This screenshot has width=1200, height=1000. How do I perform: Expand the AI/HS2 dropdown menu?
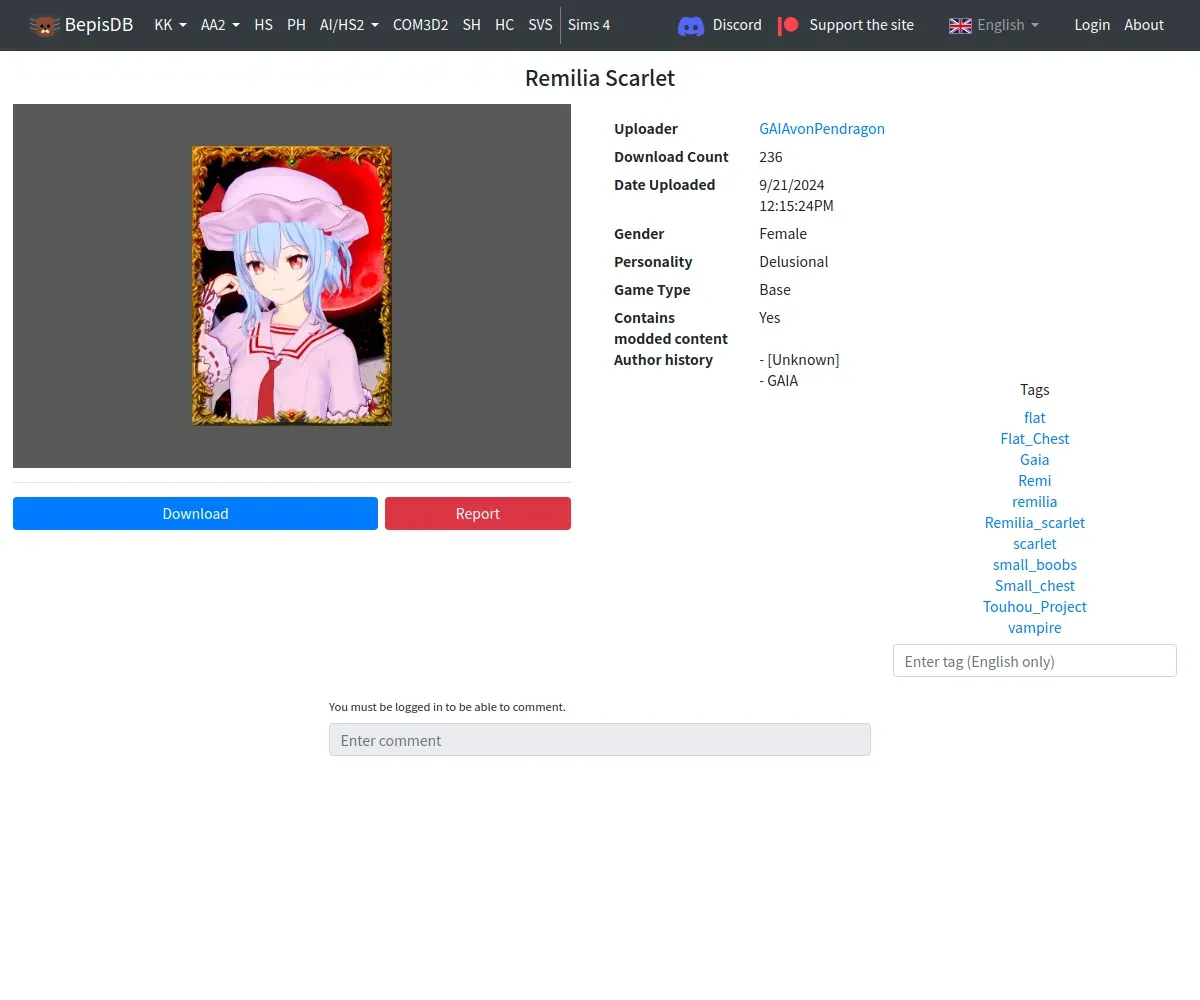point(349,25)
